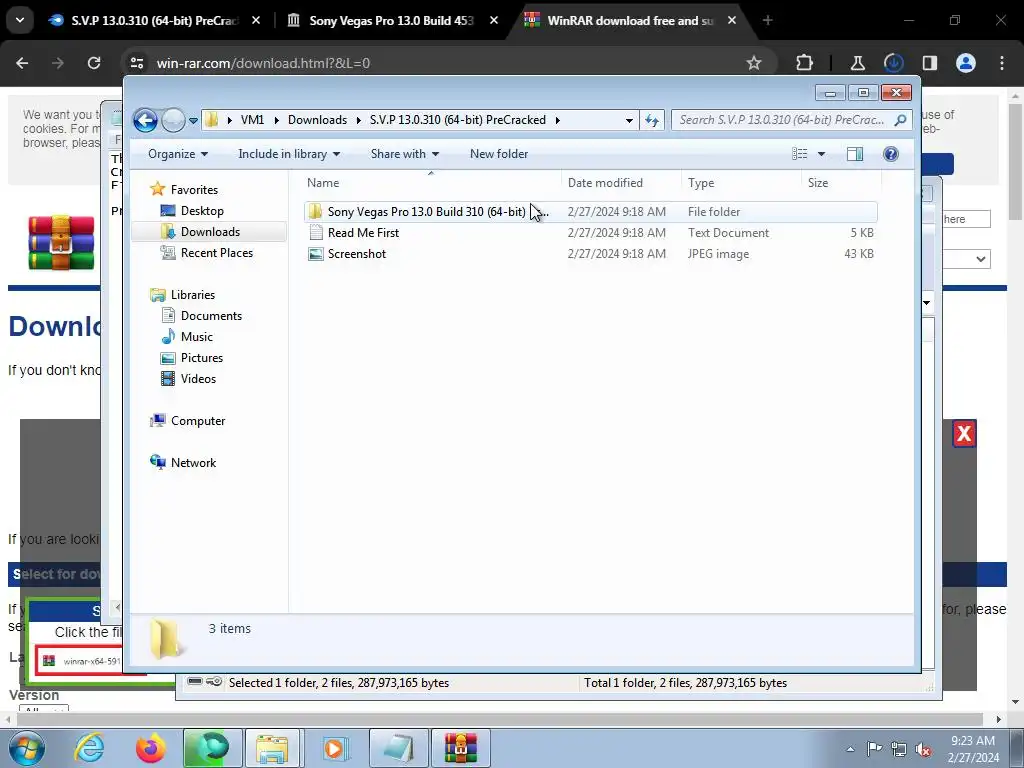This screenshot has width=1024, height=768.
Task: Open the Organize menu
Action: click(178, 154)
